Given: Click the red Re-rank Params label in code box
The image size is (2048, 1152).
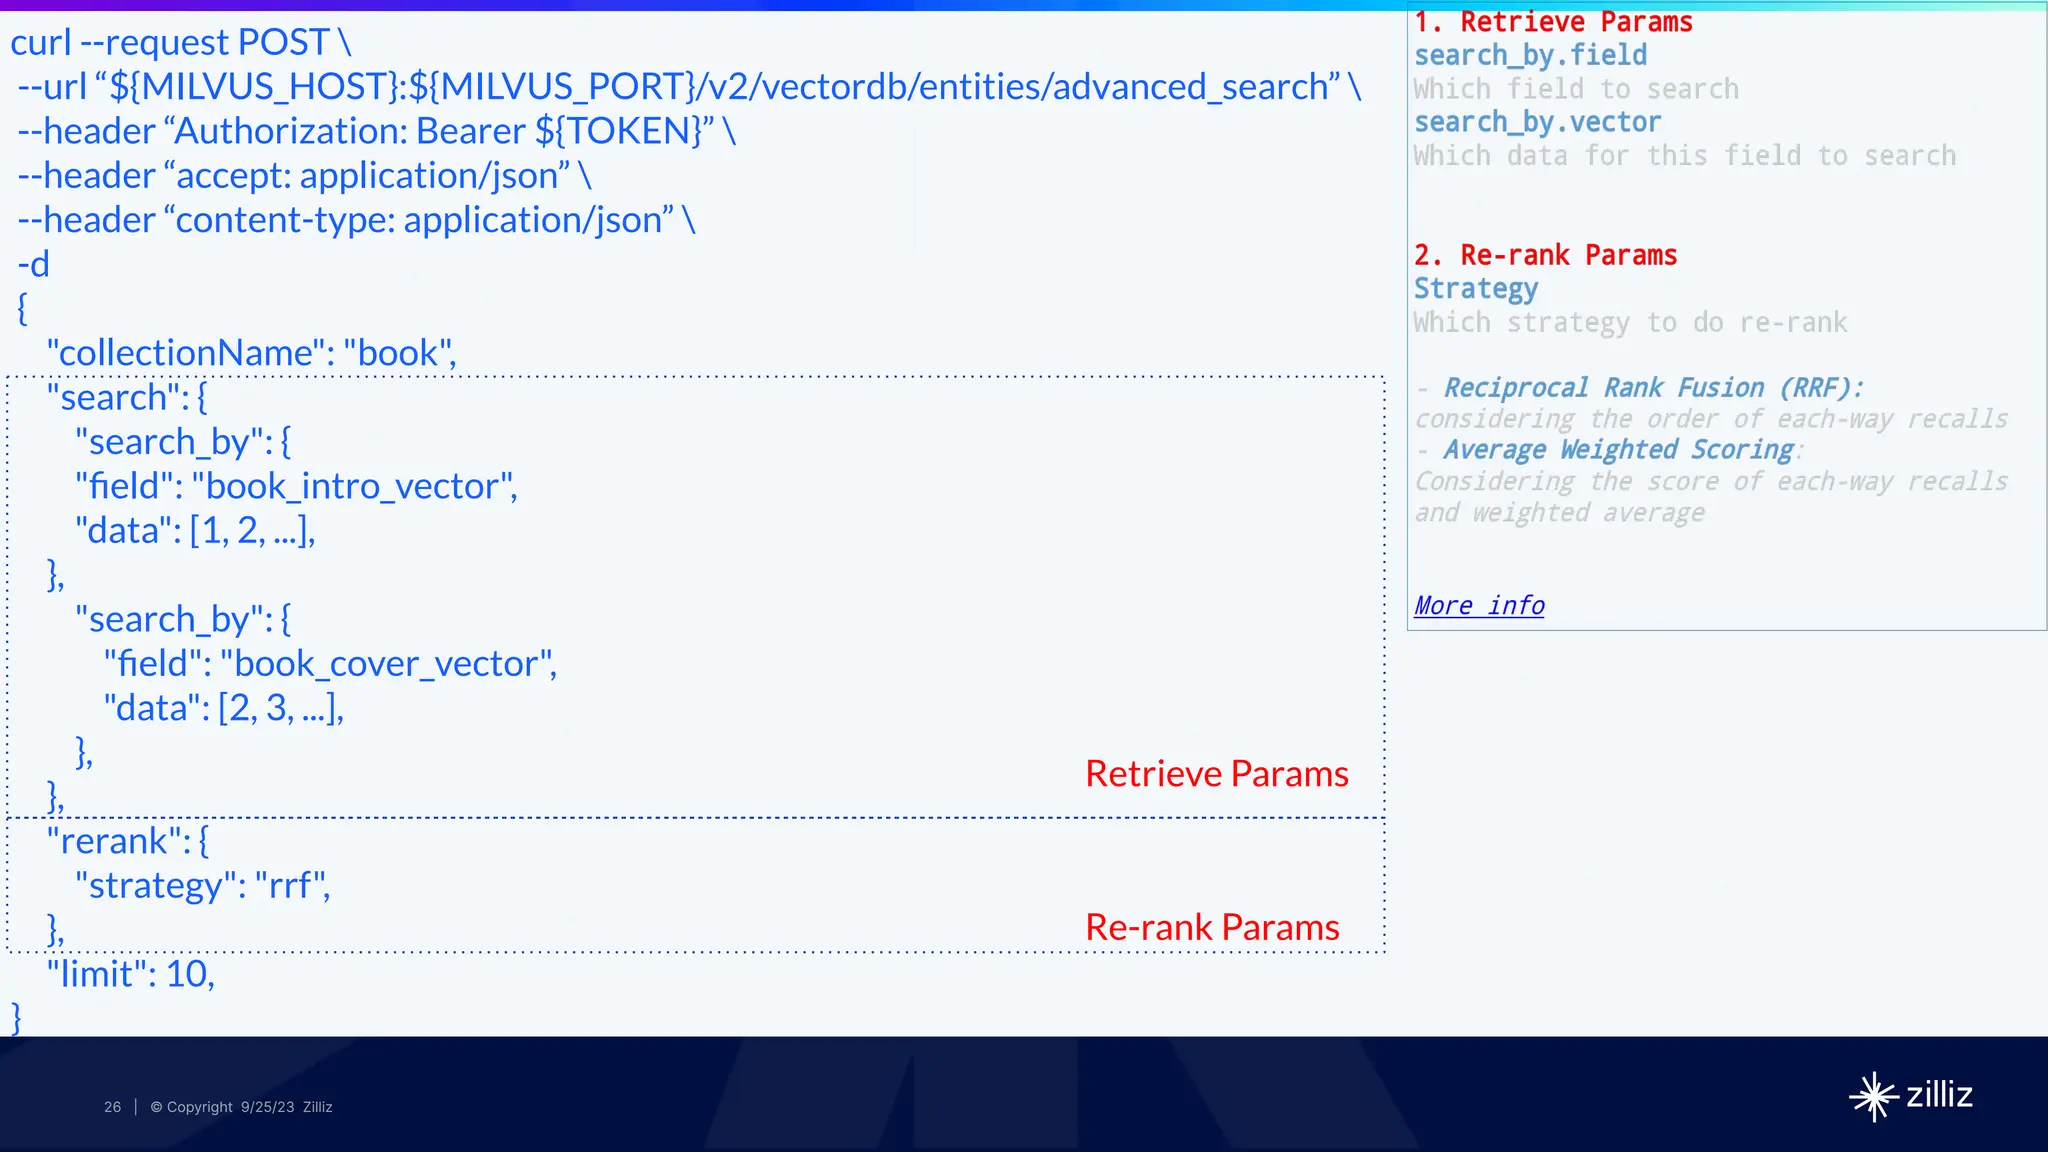Looking at the screenshot, I should 1212,927.
